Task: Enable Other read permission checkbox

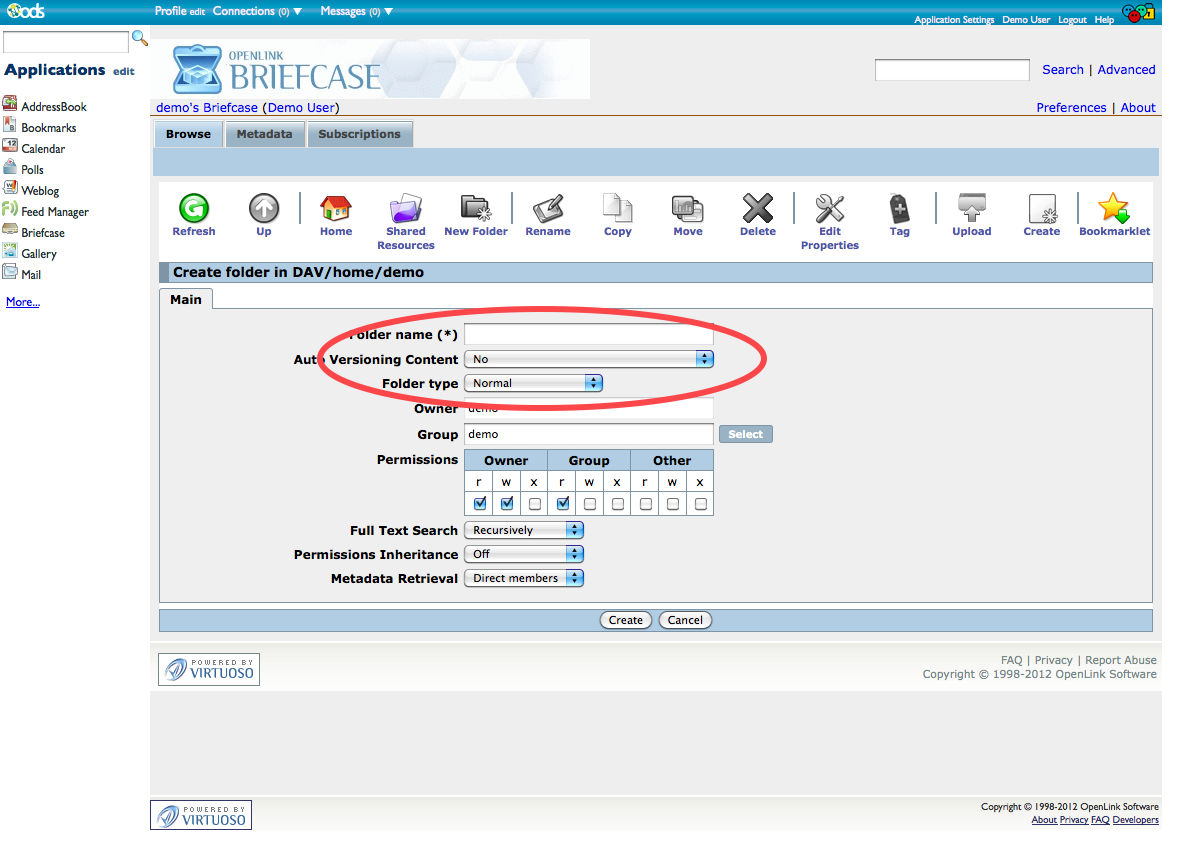Action: tap(646, 503)
